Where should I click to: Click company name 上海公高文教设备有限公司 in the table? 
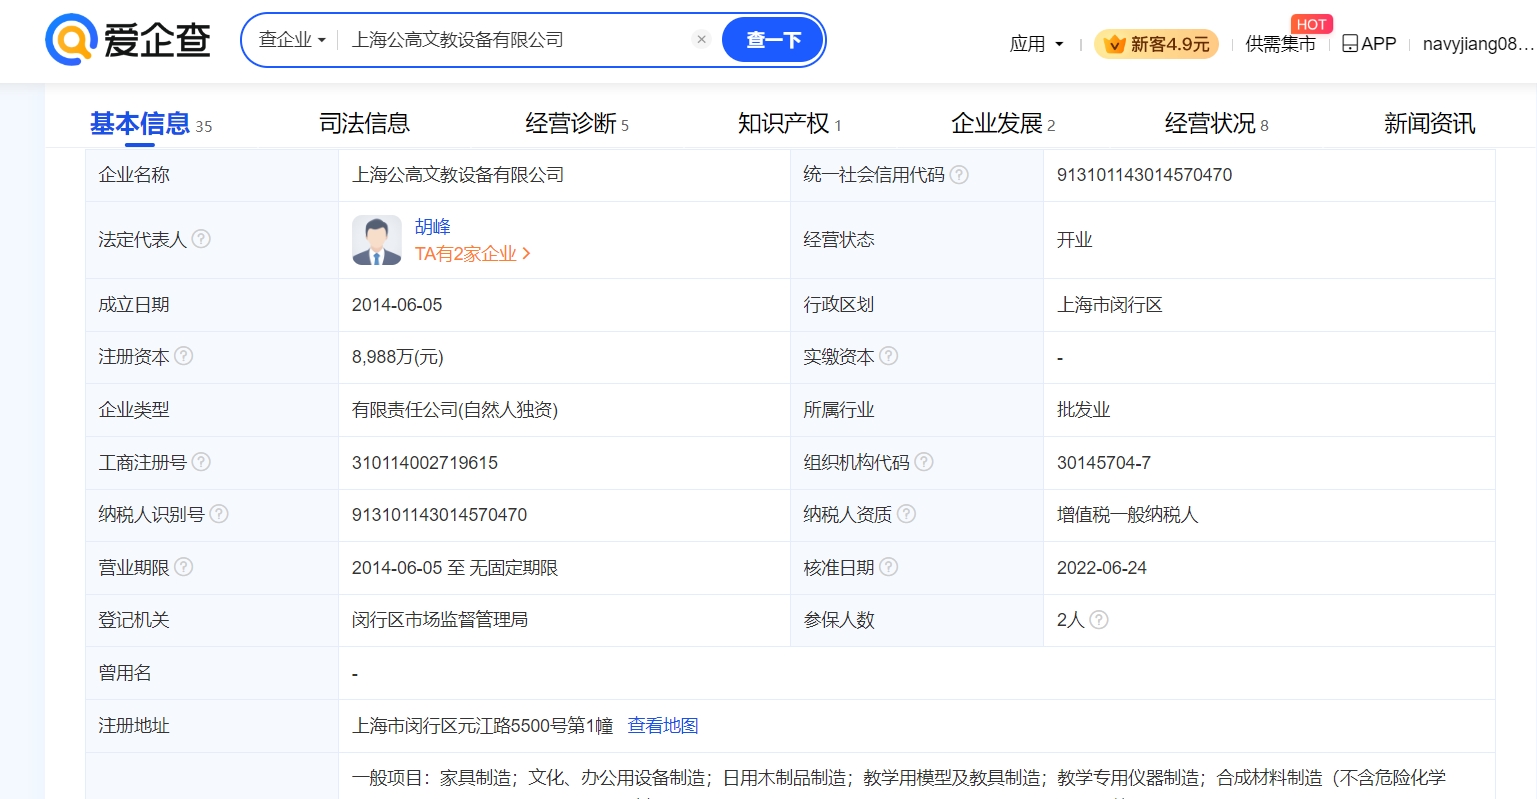click(x=458, y=175)
